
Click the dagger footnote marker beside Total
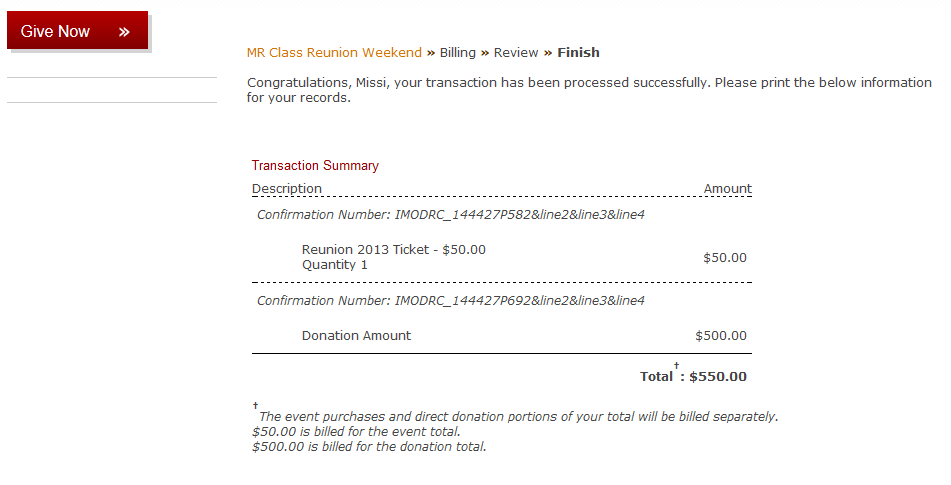click(676, 366)
